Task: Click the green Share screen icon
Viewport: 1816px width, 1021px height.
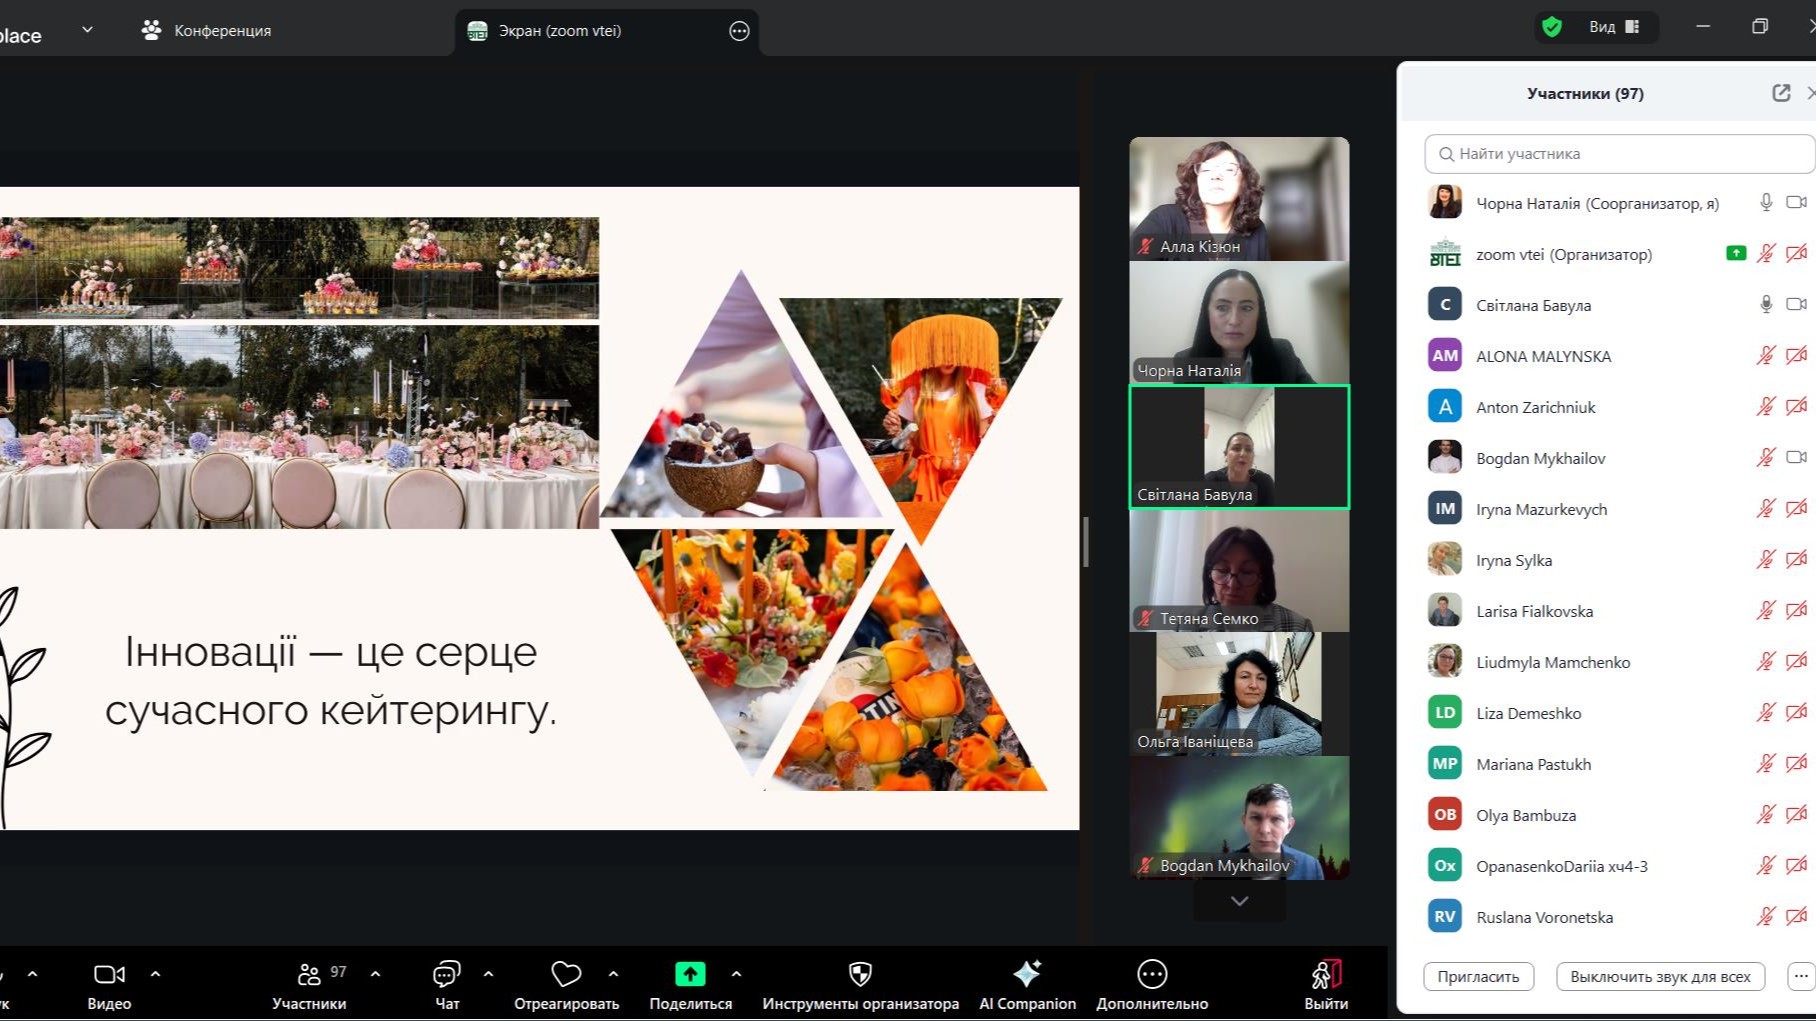Action: click(690, 974)
